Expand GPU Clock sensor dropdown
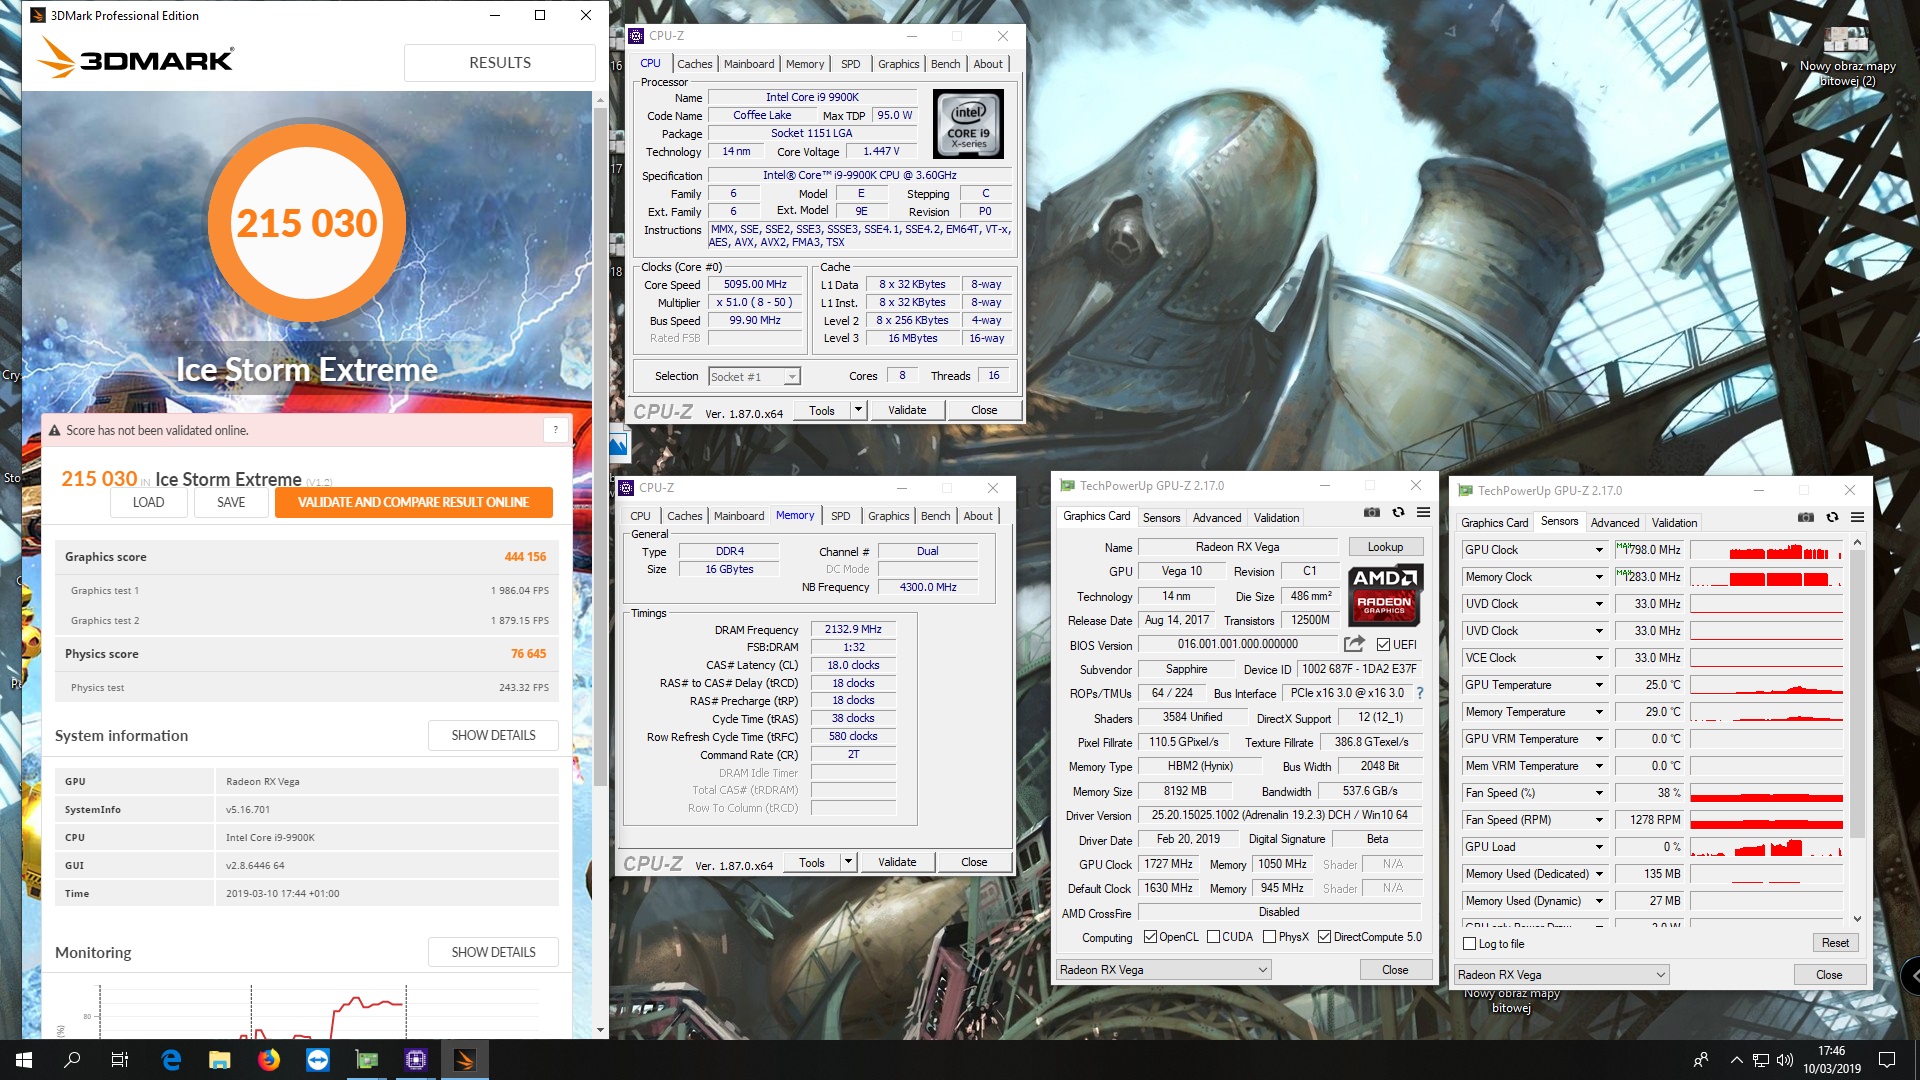This screenshot has width=1920, height=1080. point(1599,550)
